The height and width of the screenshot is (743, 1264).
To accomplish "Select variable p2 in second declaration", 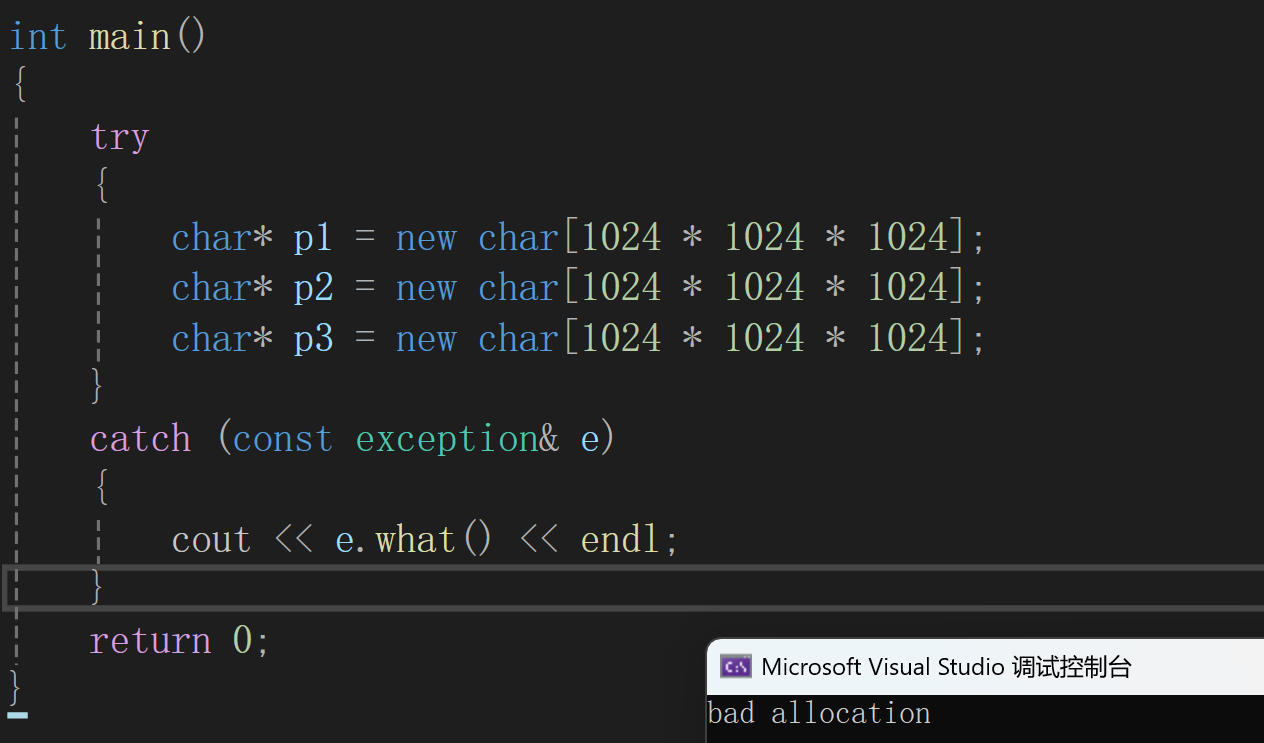I will (313, 288).
